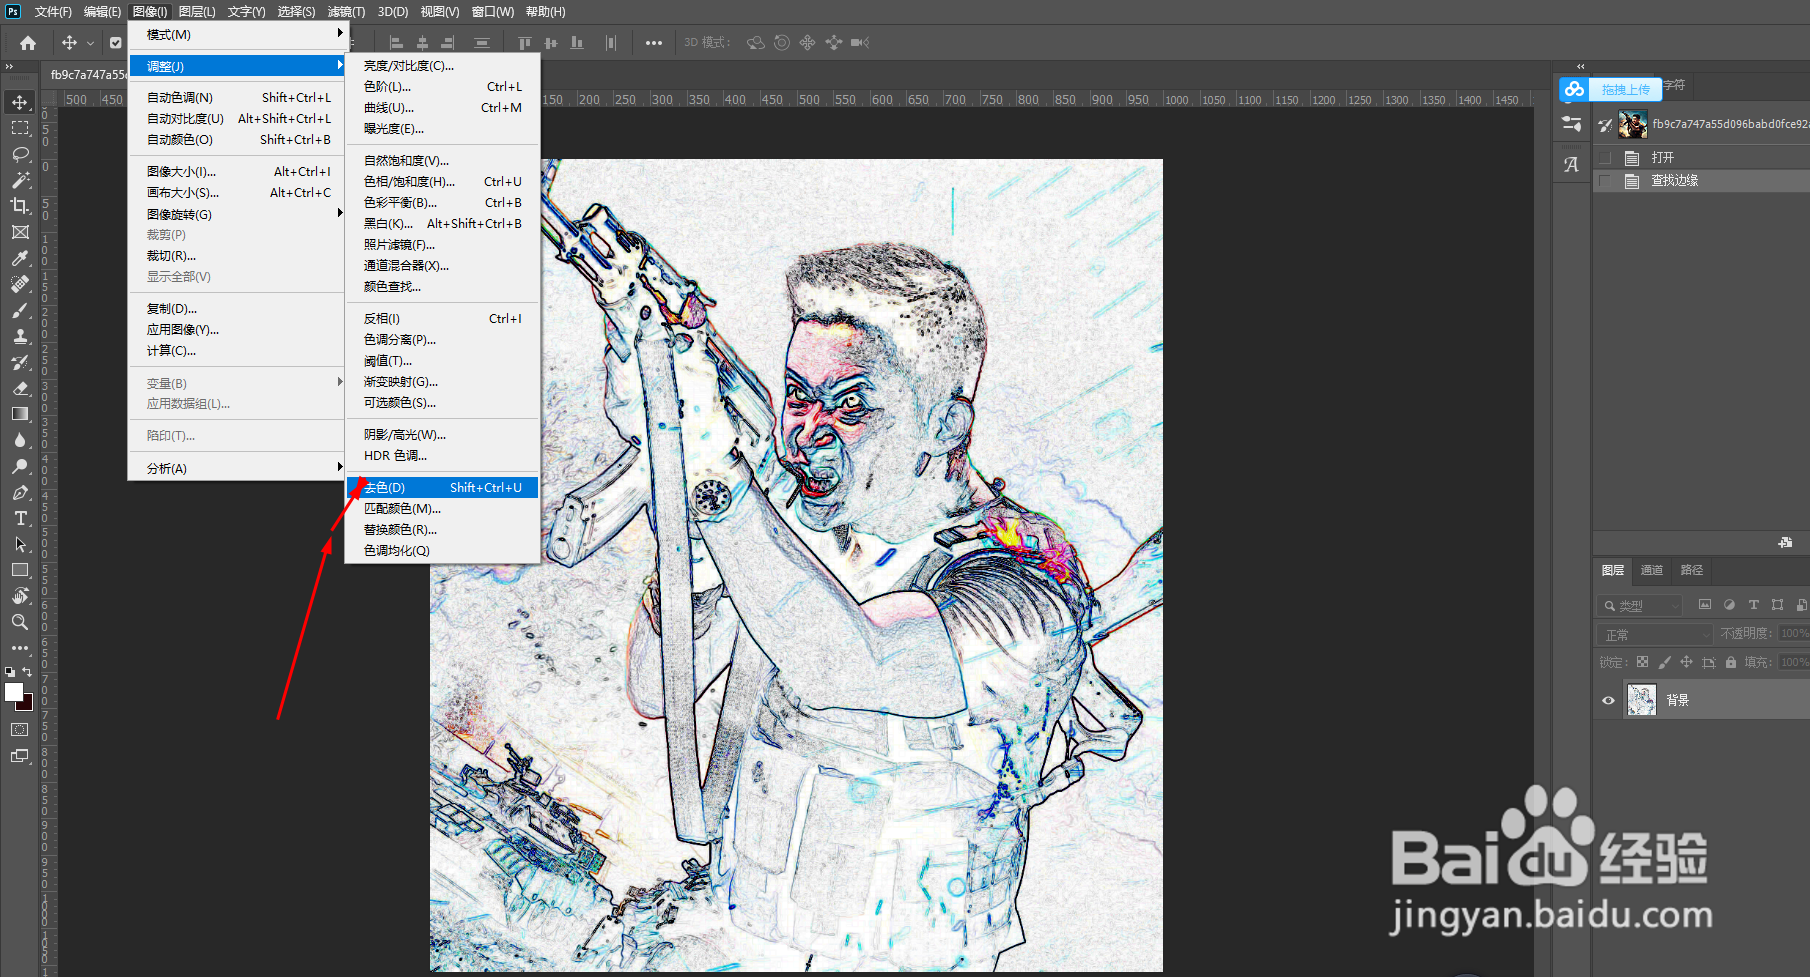Select the Eraser tool
The height and width of the screenshot is (977, 1810).
click(x=20, y=388)
